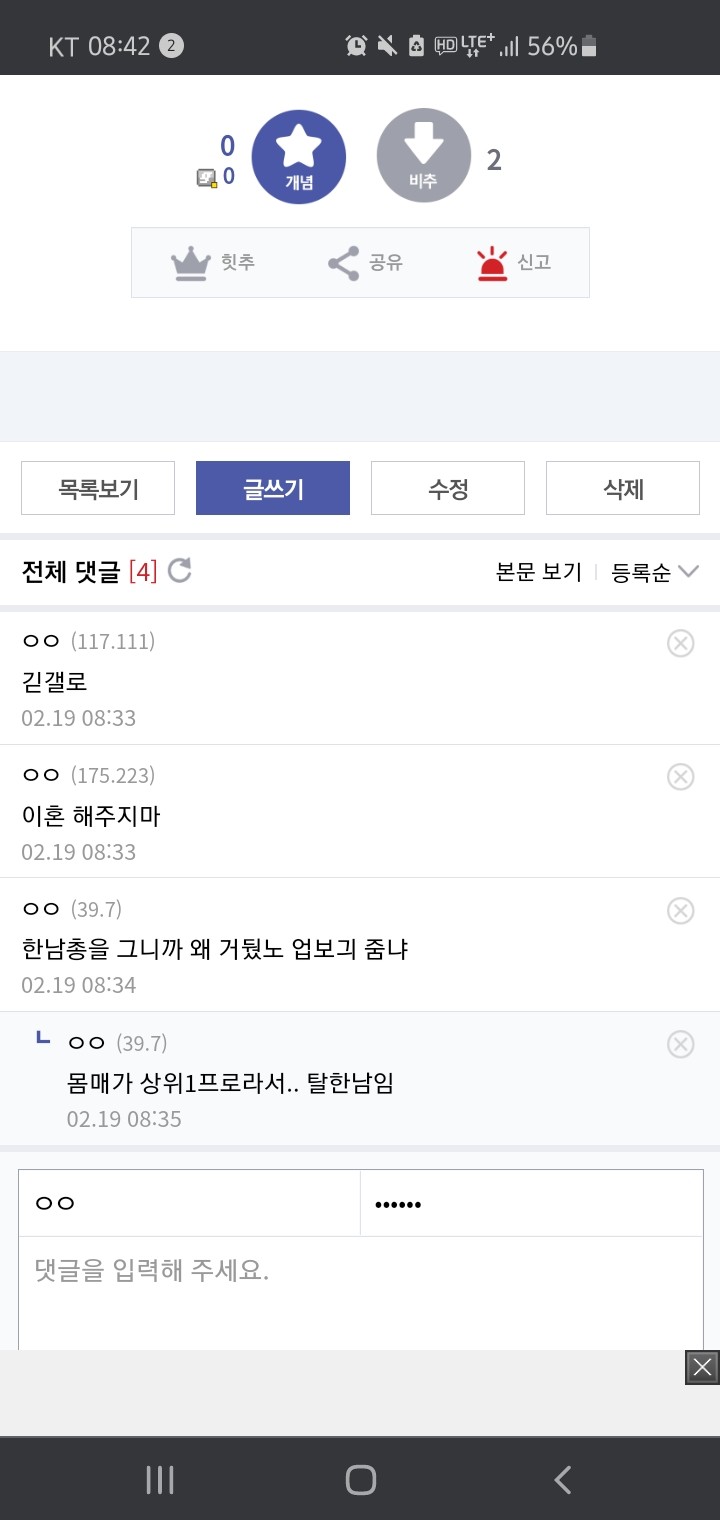This screenshot has width=720, height=1520.
Task: Upvote the post with the 개념 star button
Action: 298,156
